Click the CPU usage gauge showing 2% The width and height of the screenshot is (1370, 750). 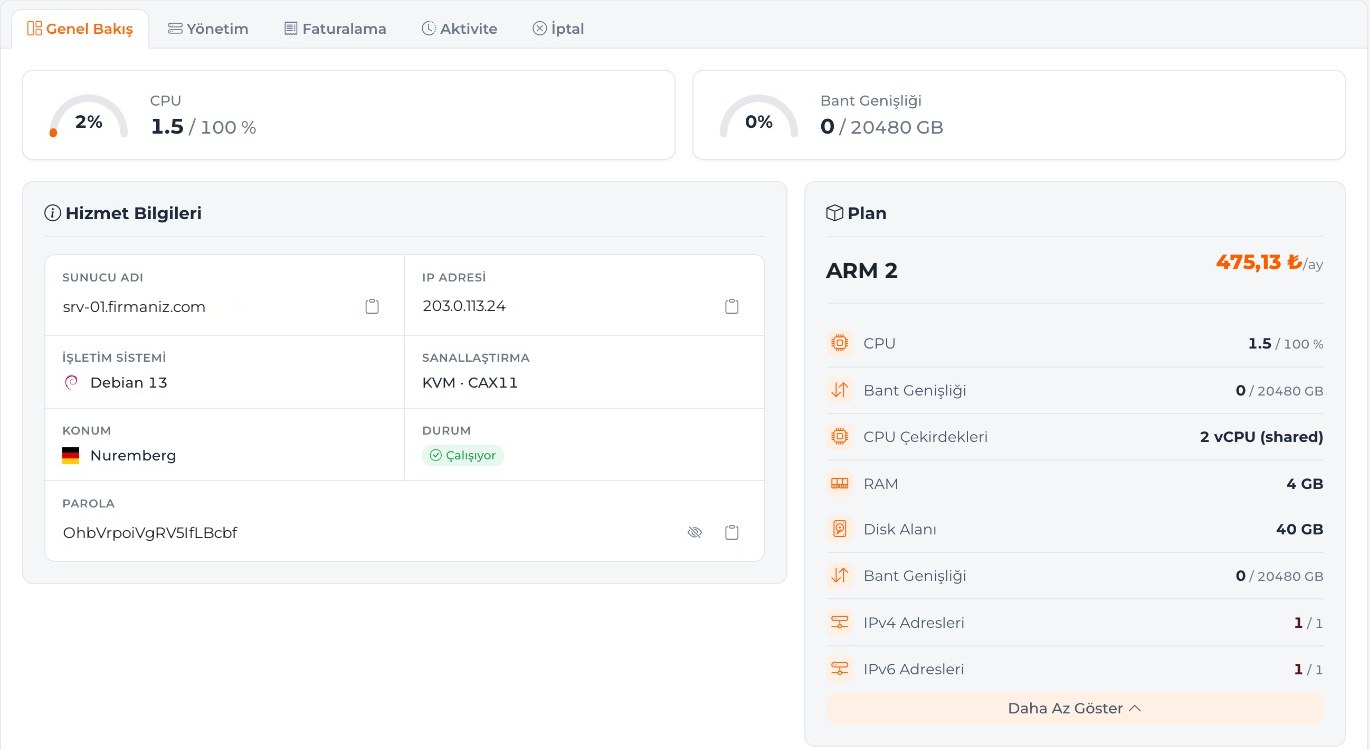point(89,117)
